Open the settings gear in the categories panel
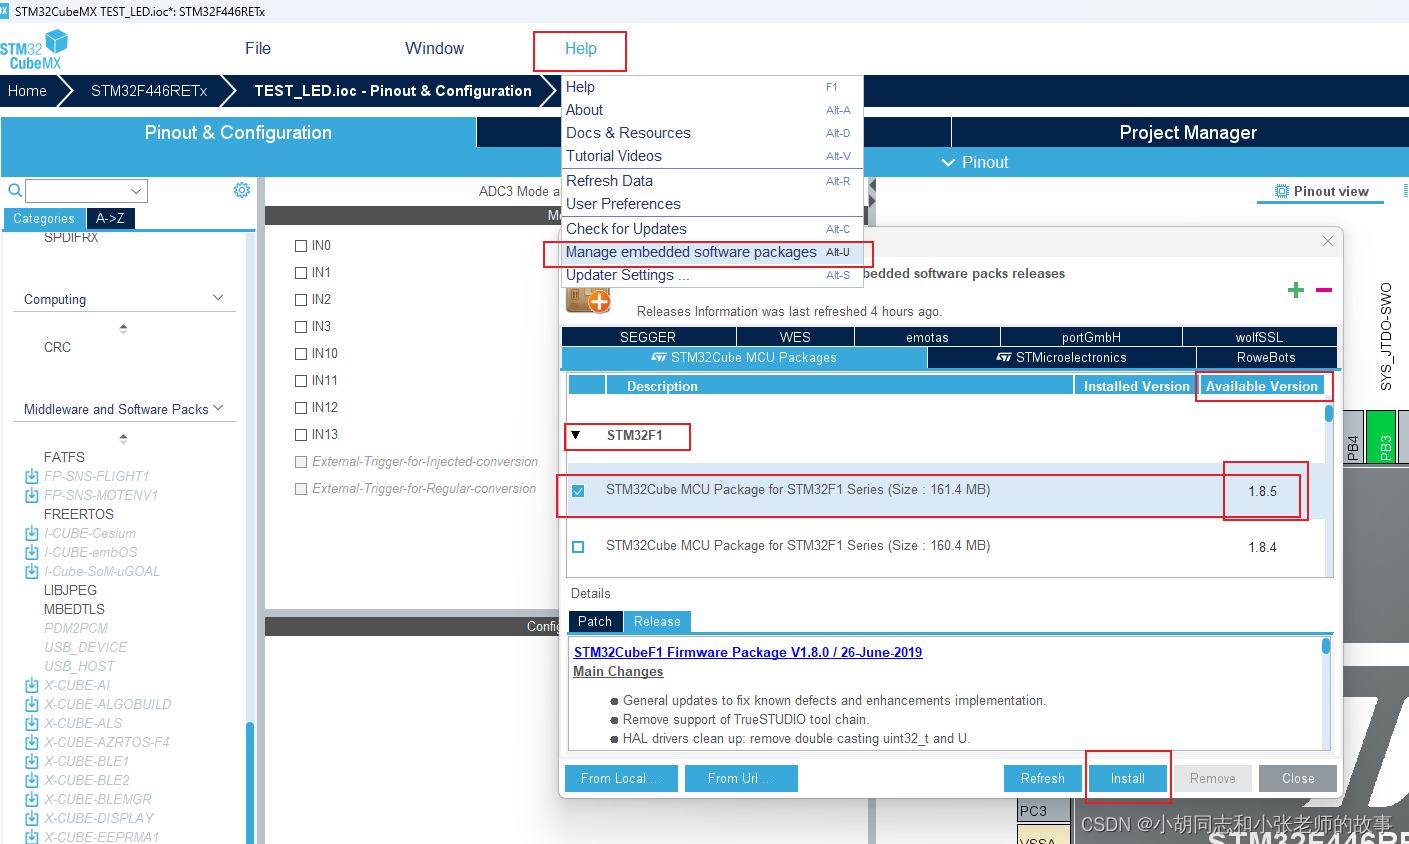 point(242,190)
